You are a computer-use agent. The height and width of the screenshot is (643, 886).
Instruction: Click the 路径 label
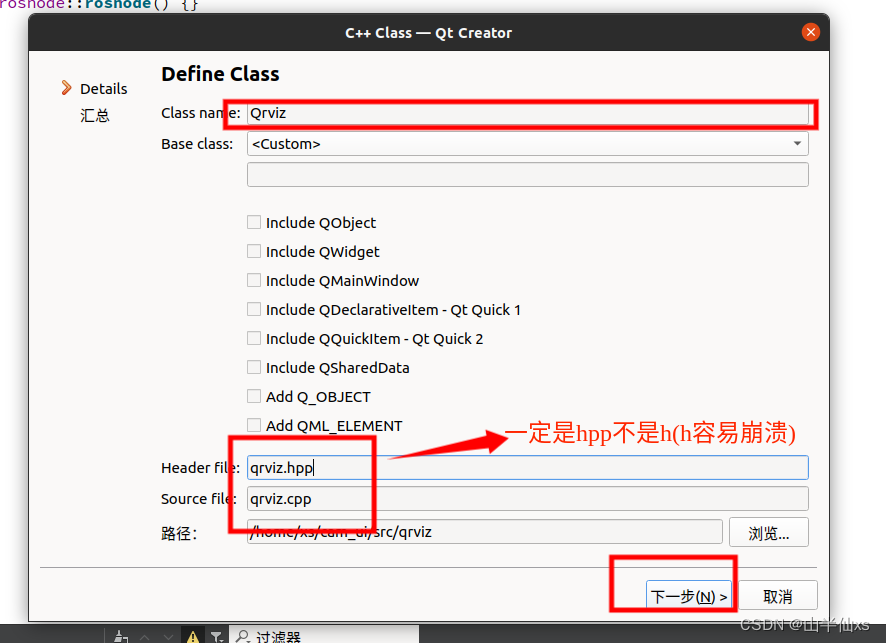pyautogui.click(x=179, y=533)
